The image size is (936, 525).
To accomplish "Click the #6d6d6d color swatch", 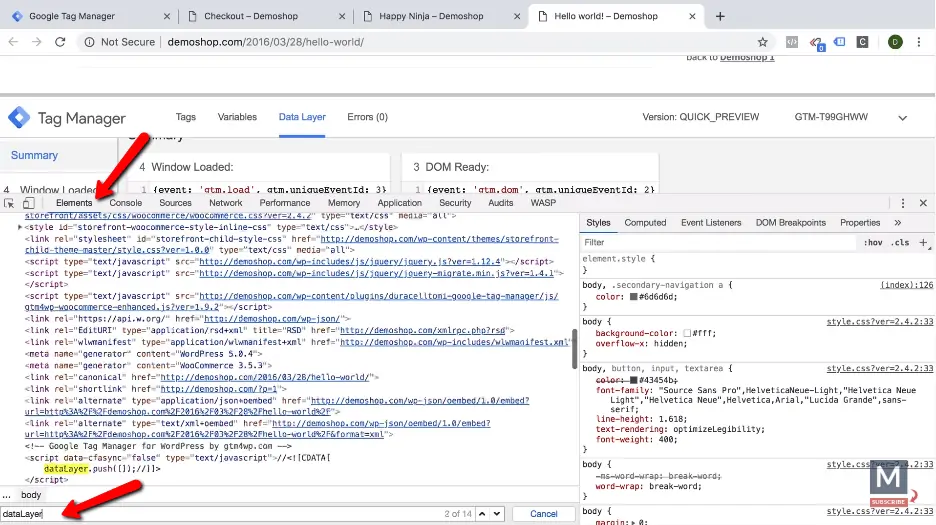I will [x=633, y=297].
